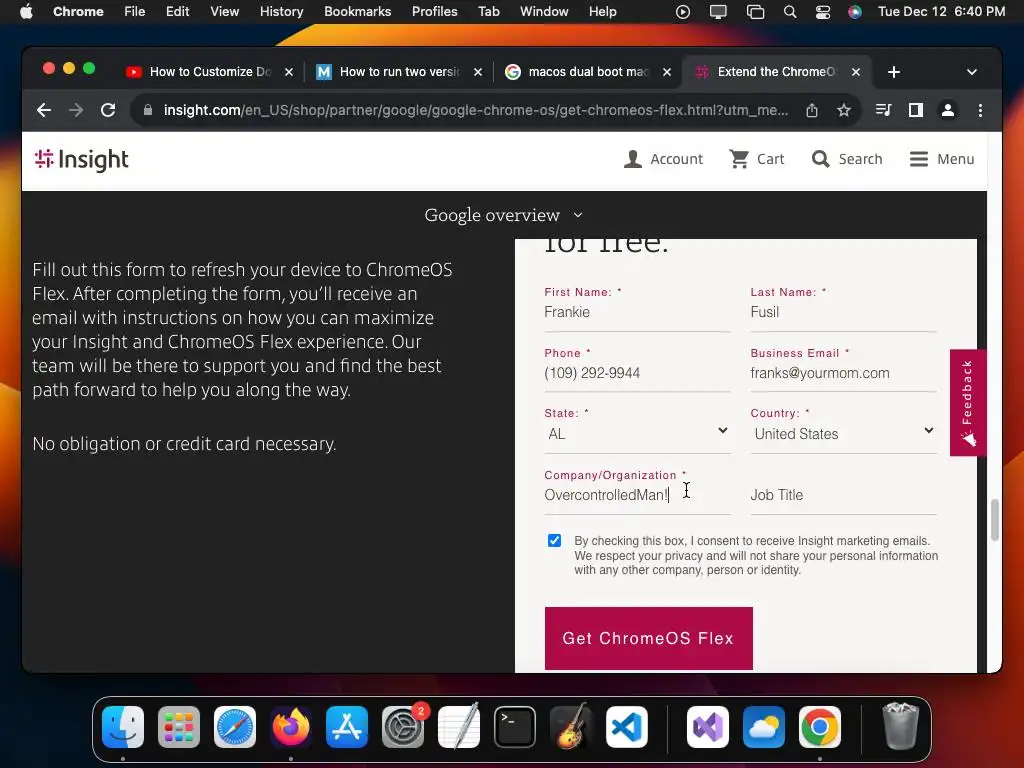Open Safari from the Dock
This screenshot has width=1024, height=768.
point(235,727)
